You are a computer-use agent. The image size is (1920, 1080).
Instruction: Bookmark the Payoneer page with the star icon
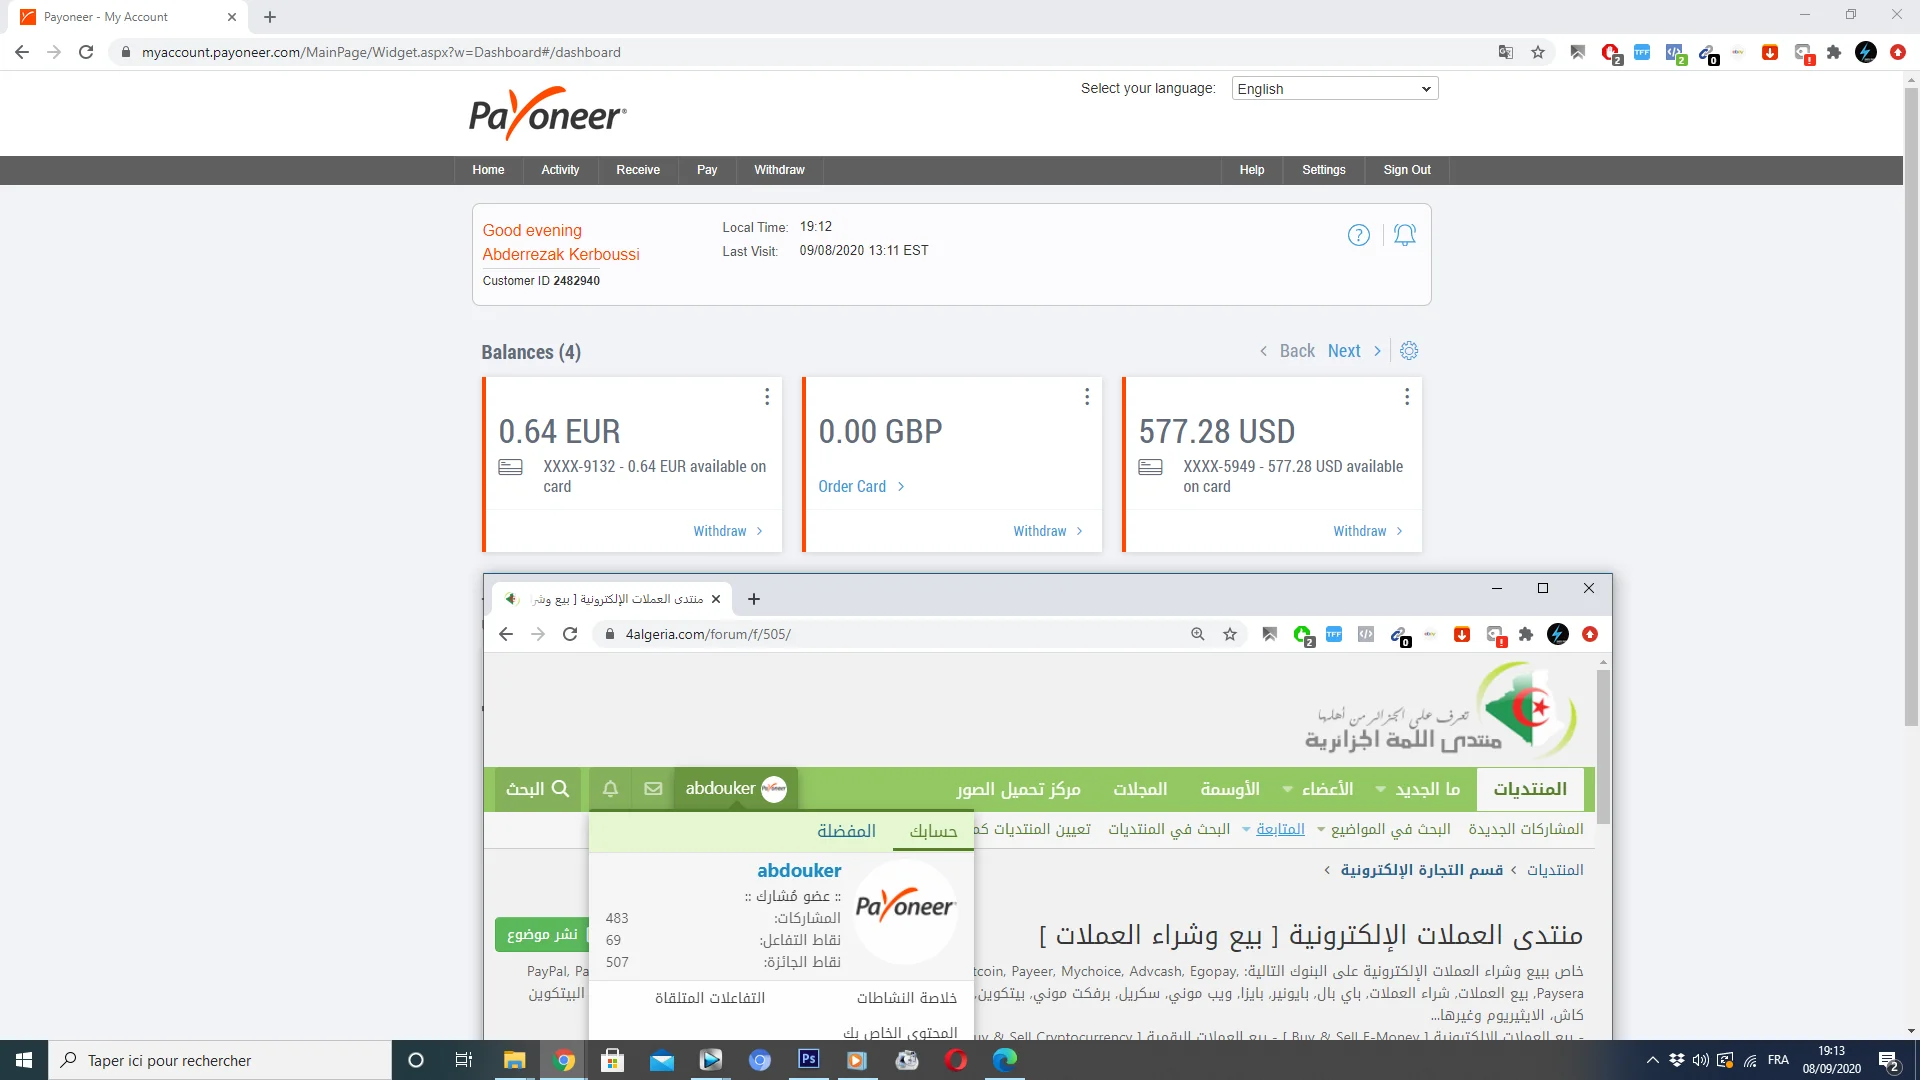[x=1538, y=52]
